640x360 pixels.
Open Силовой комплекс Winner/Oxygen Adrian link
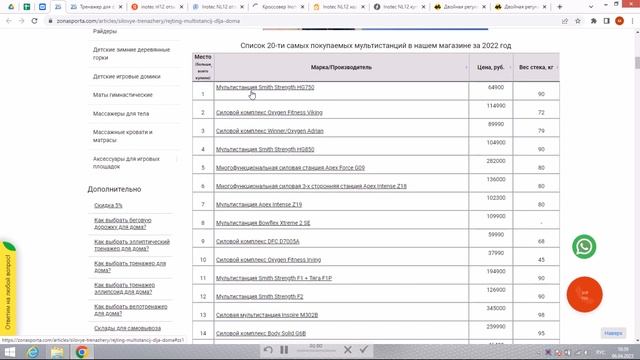point(269,131)
